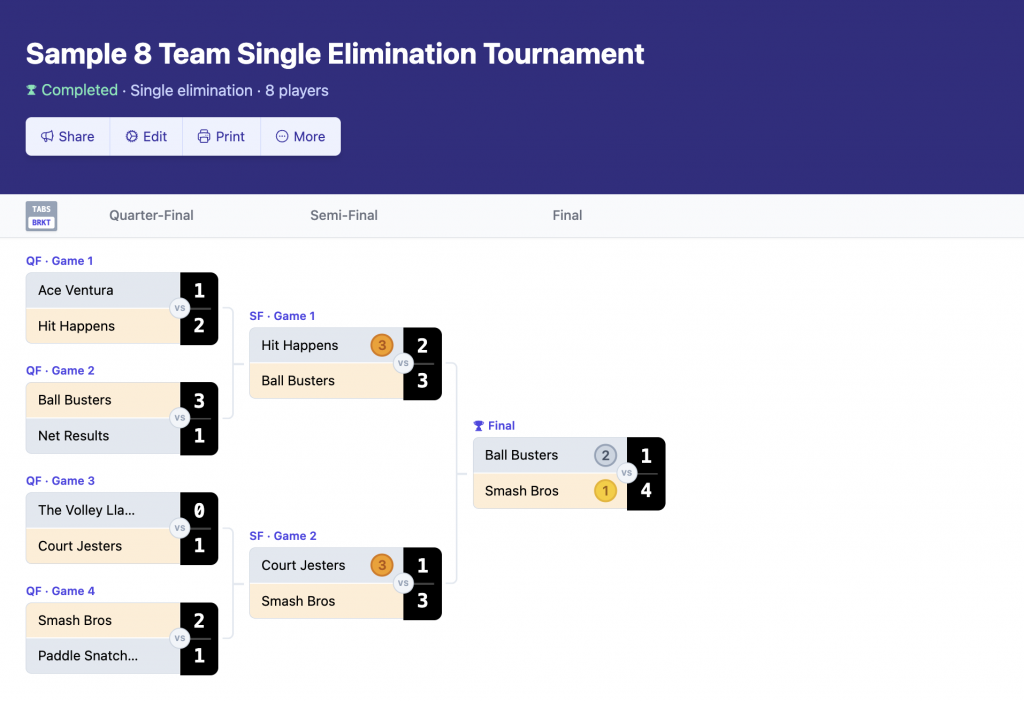Select the Semi-Final round header
1024x701 pixels.
(x=344, y=215)
